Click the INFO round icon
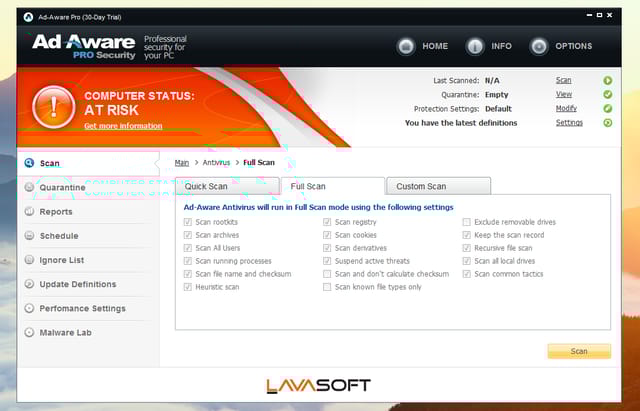Image resolution: width=640 pixels, height=411 pixels. [475, 46]
